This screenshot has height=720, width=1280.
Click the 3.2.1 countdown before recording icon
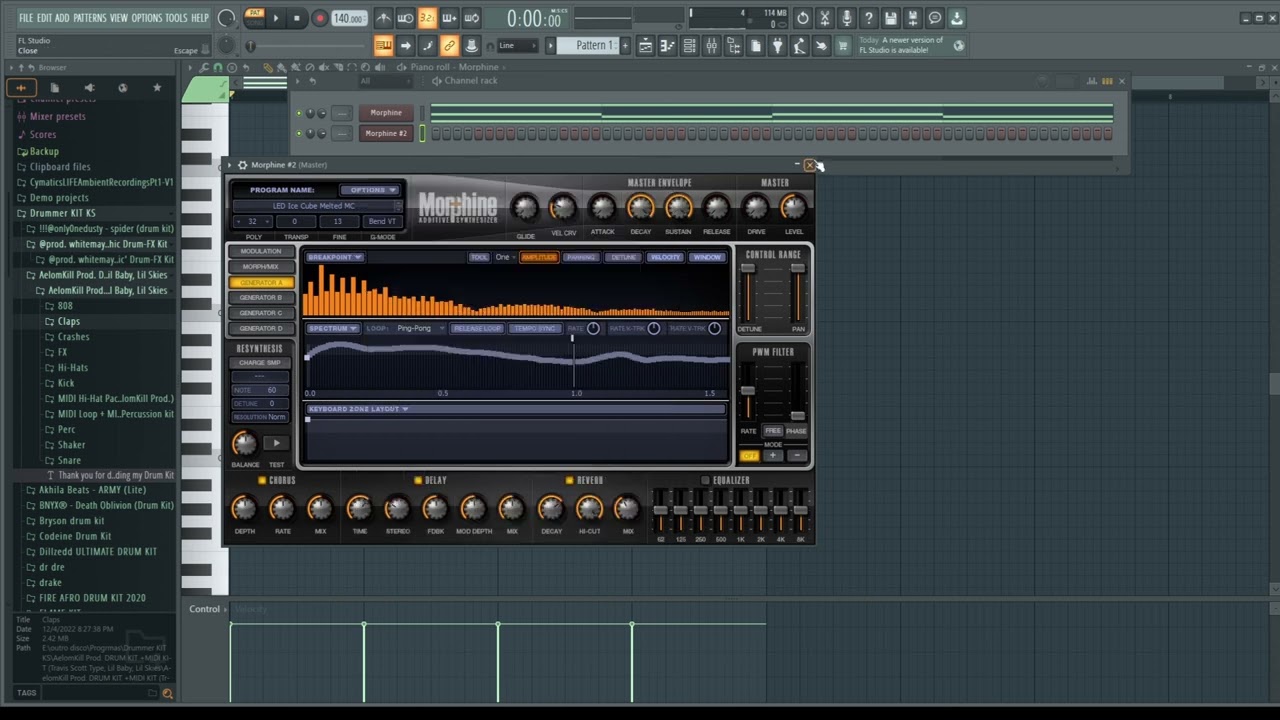[x=427, y=18]
